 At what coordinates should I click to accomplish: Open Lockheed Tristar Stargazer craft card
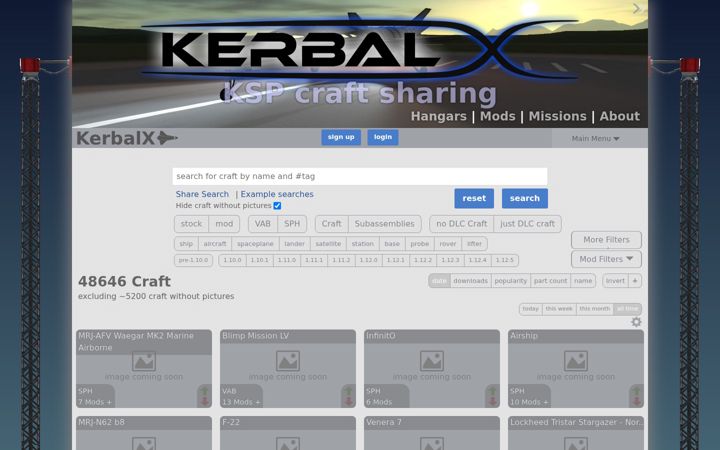click(x=576, y=433)
